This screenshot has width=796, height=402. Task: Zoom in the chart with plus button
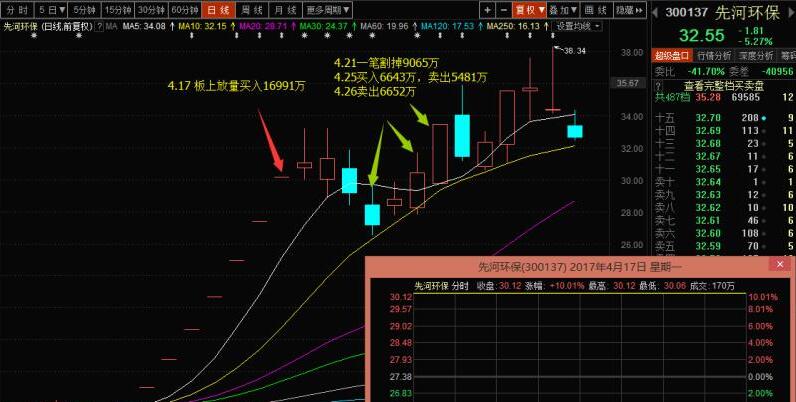pyautogui.click(x=487, y=10)
